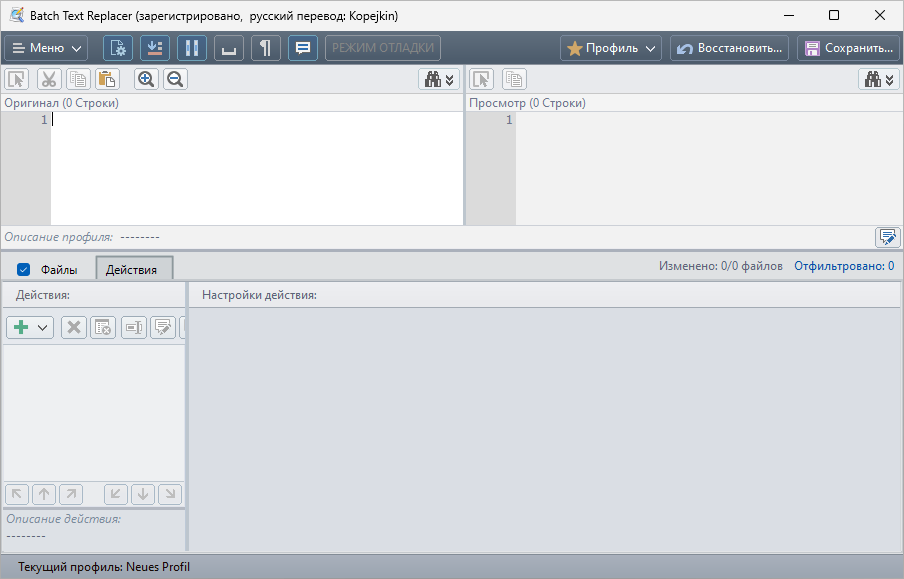904x579 pixels.
Task: Click the Zoom In magnifier icon
Action: (146, 79)
